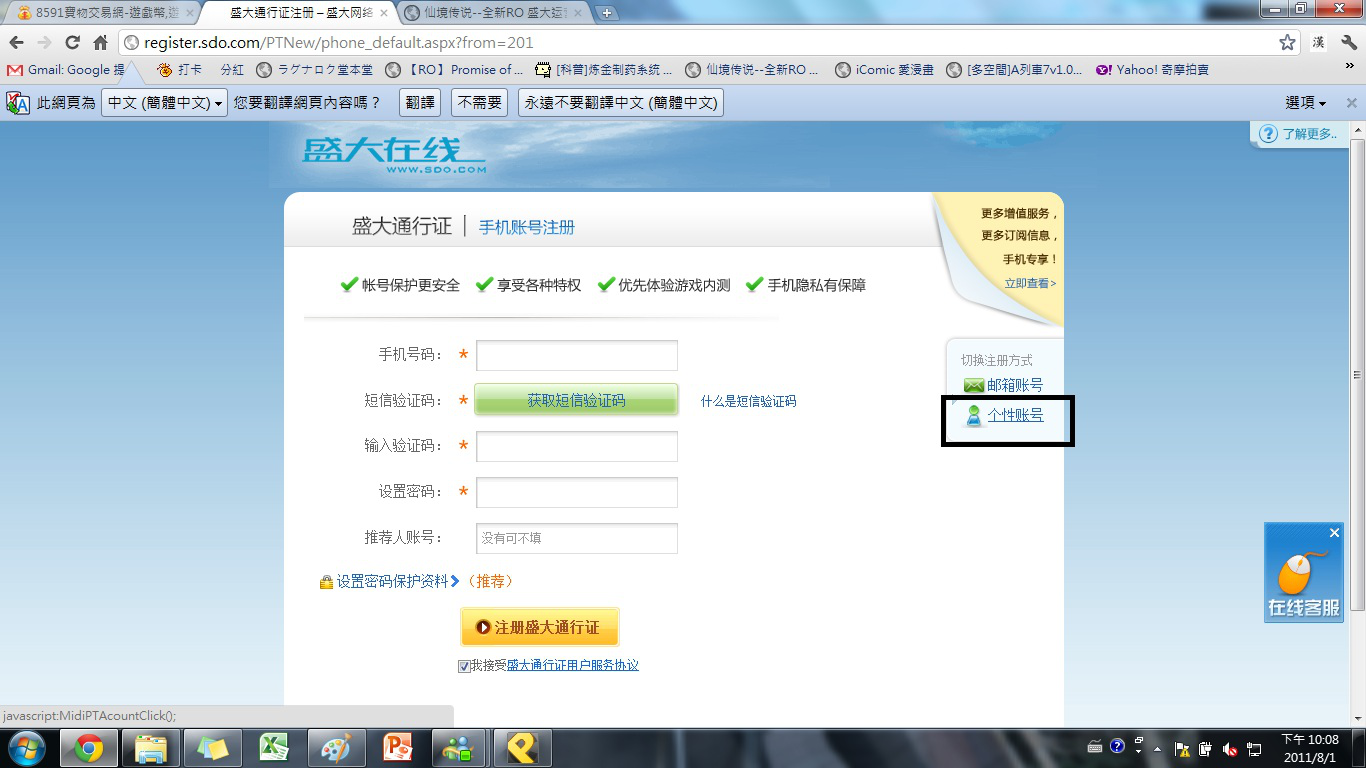Switch to the 仙境传说 全新RO tab

(x=490, y=13)
